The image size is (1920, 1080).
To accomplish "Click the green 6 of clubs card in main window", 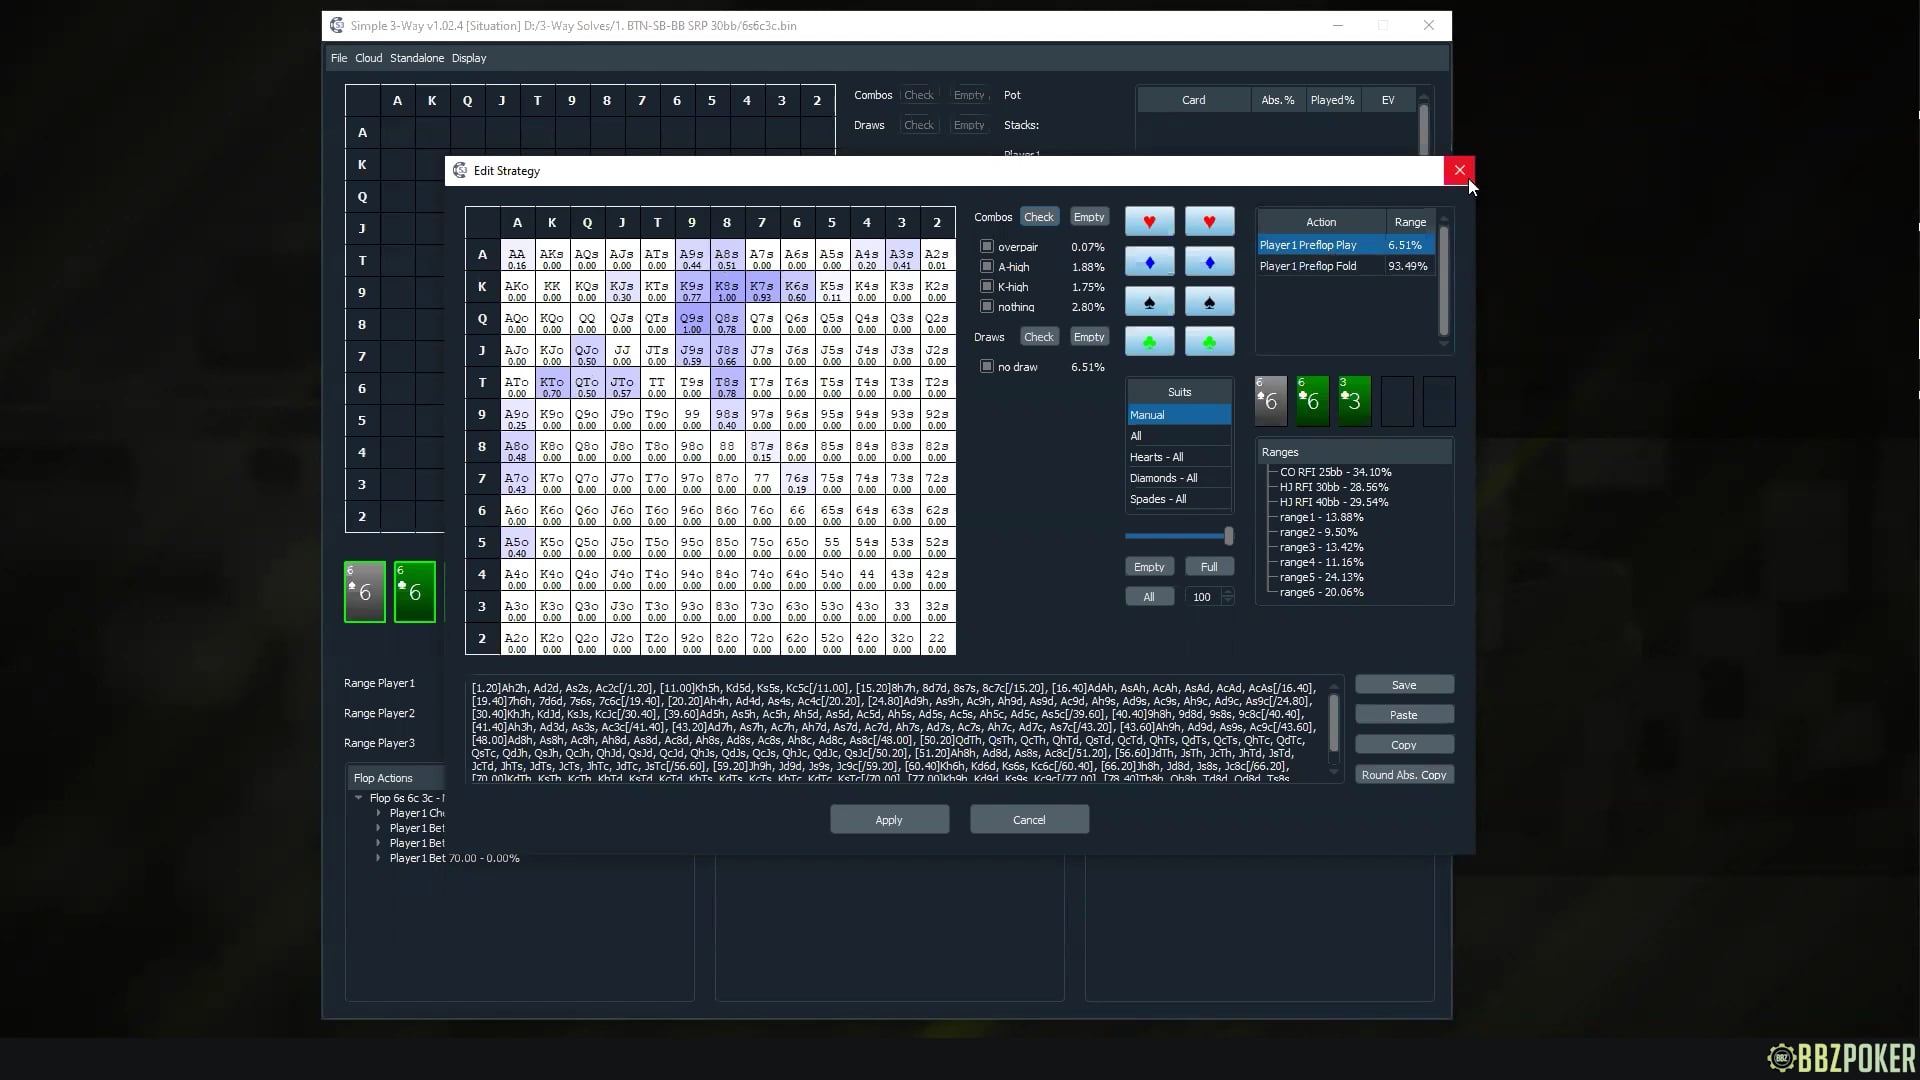I will [x=414, y=592].
